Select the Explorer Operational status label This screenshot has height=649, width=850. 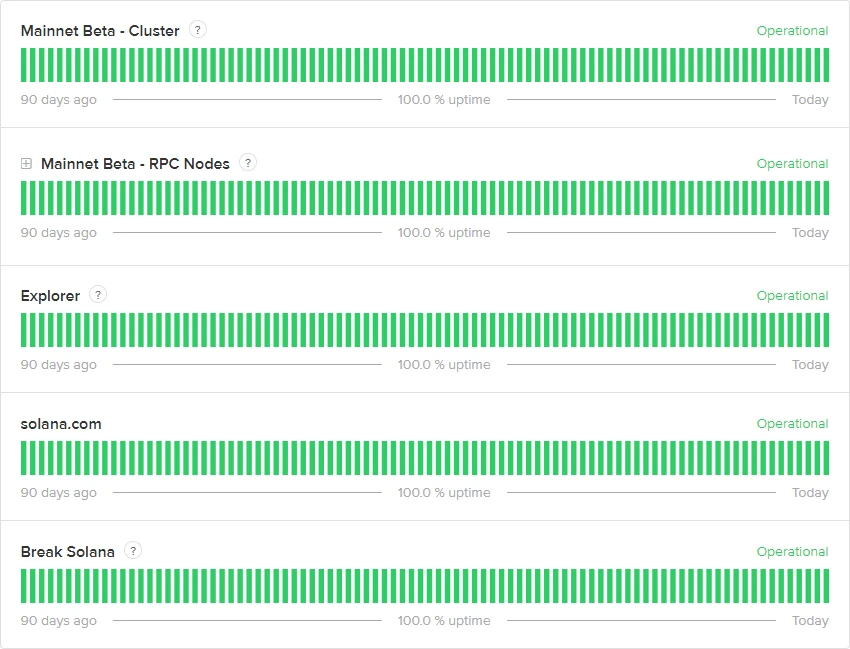coord(792,296)
